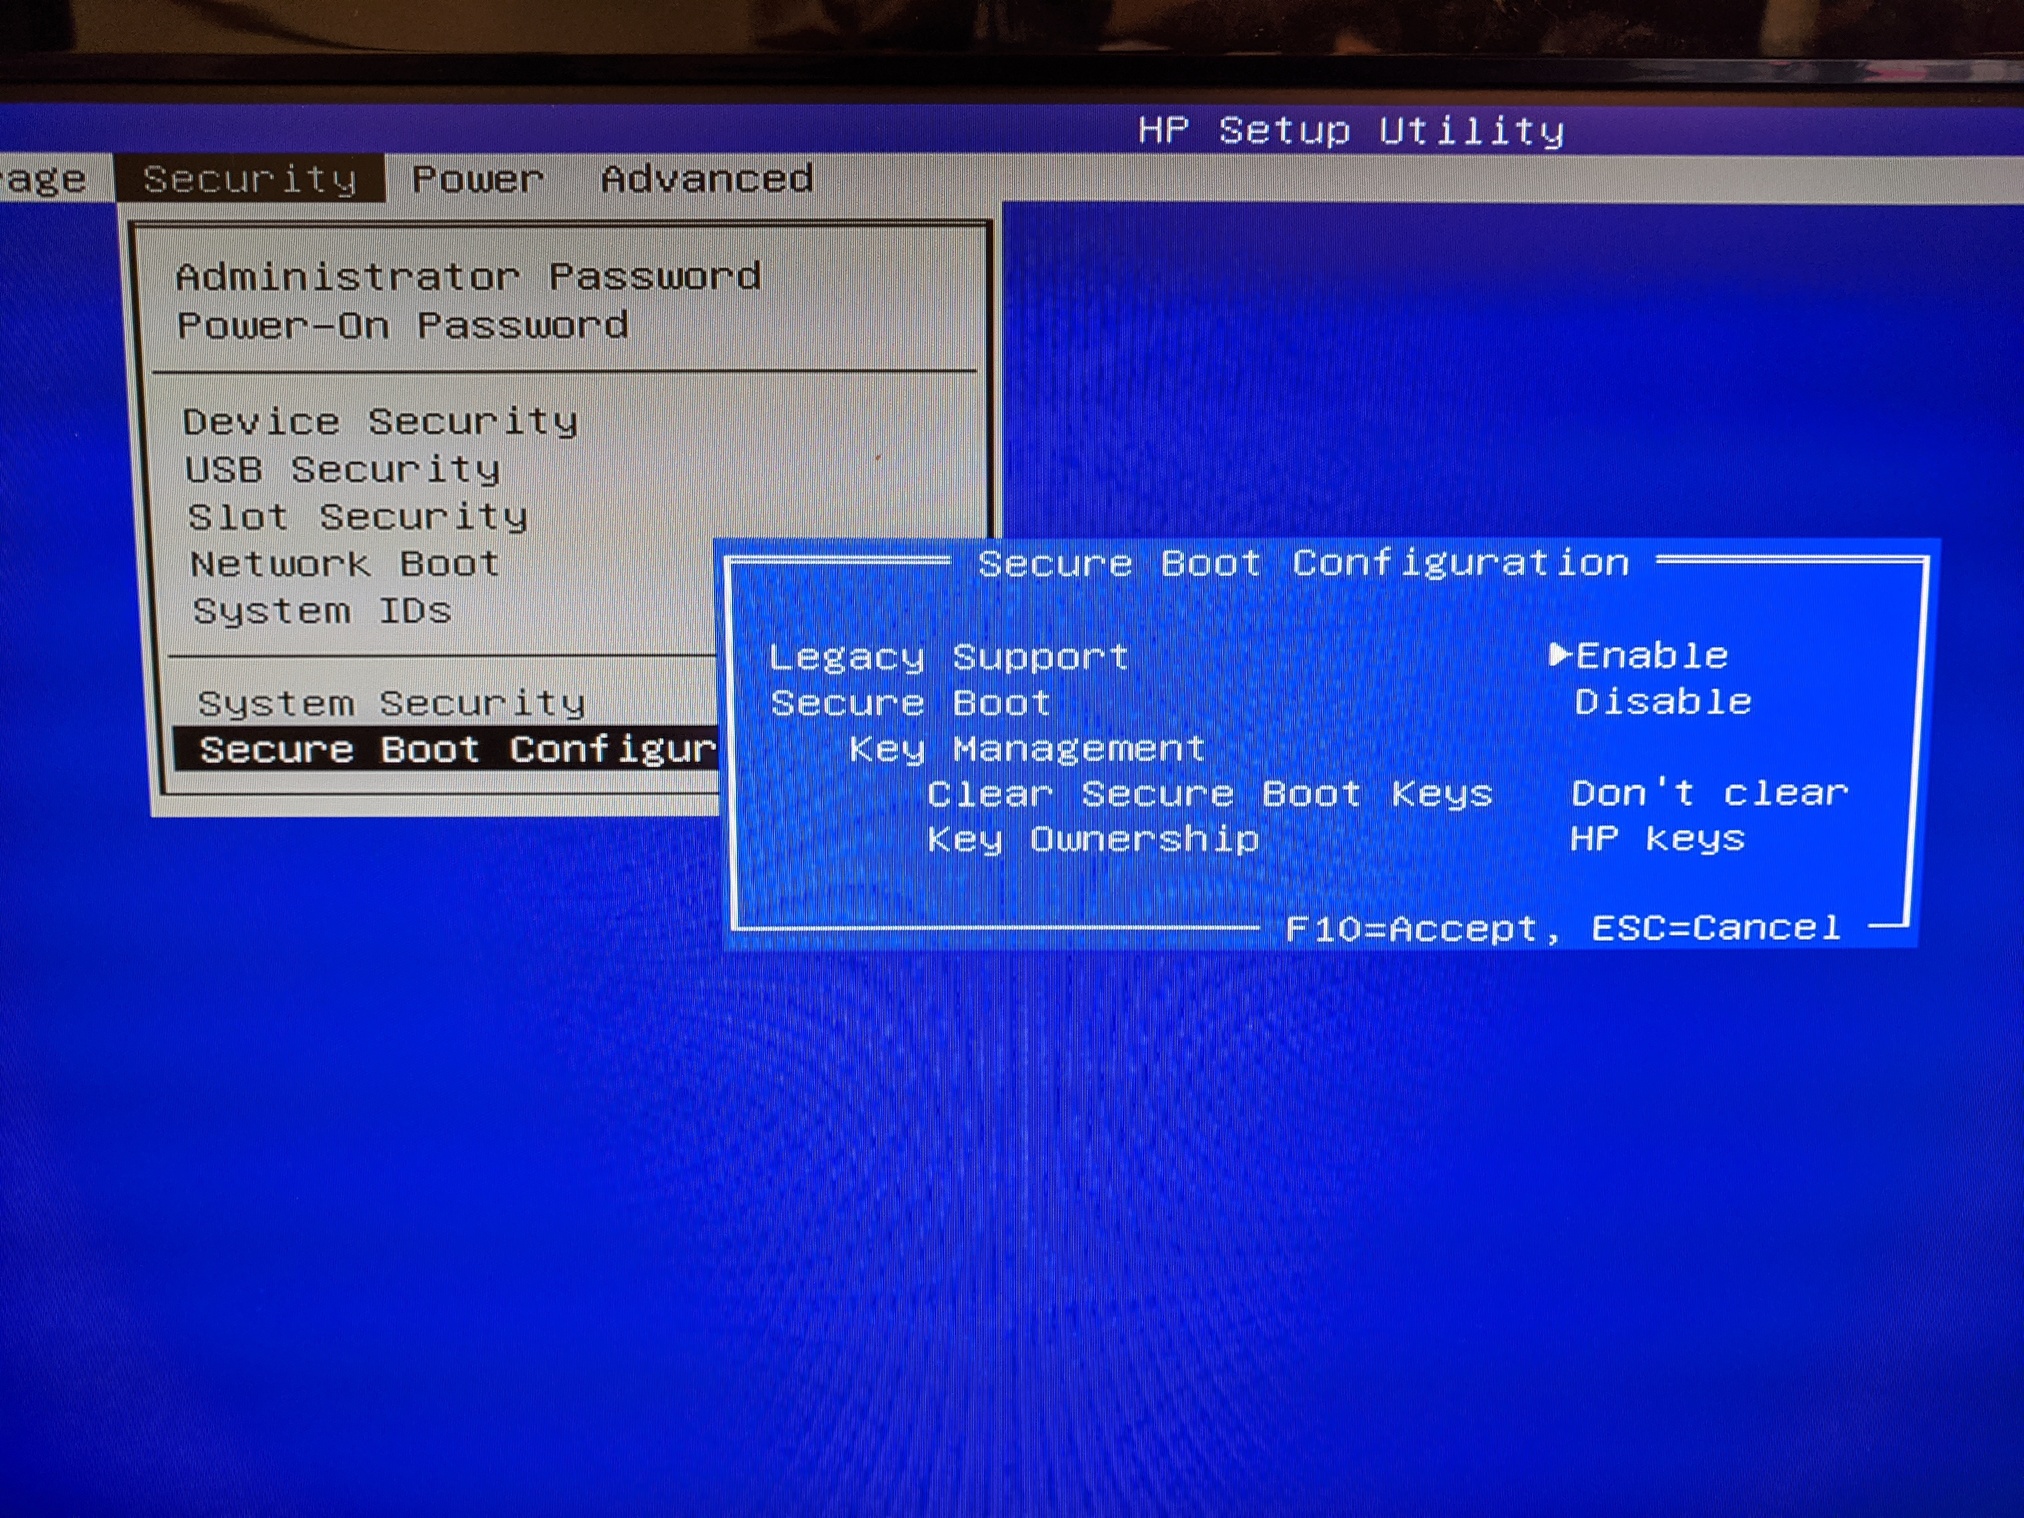Select the Key Ownership label
The width and height of the screenshot is (2024, 1518).
1093,839
